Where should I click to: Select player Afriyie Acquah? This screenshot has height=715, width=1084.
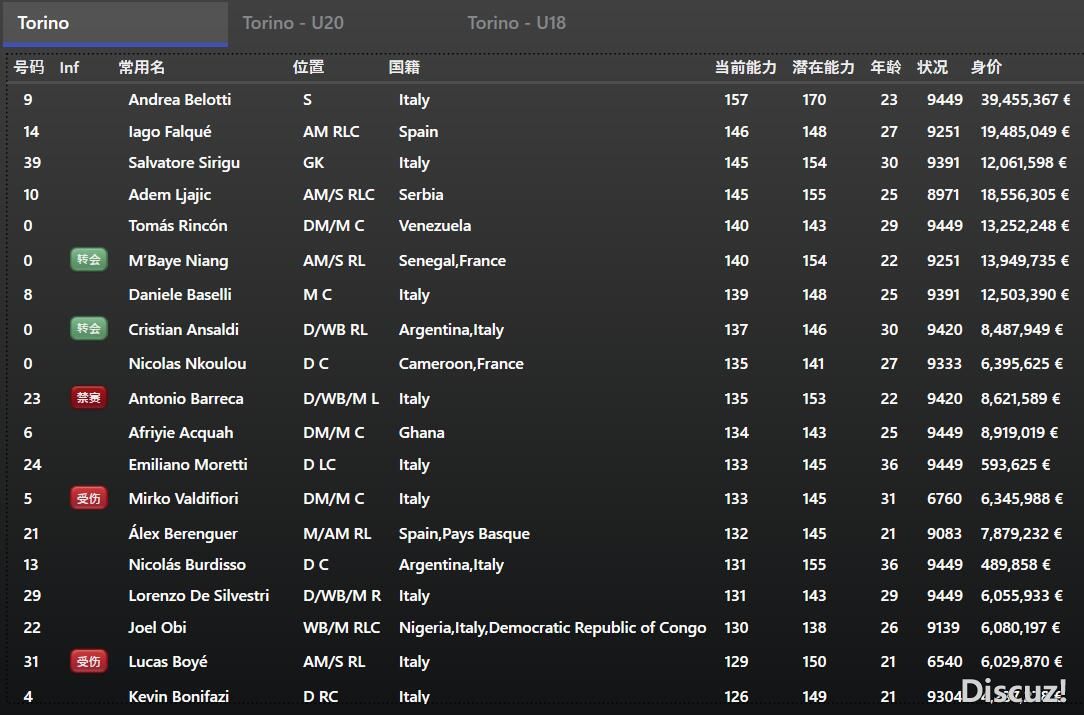(181, 433)
